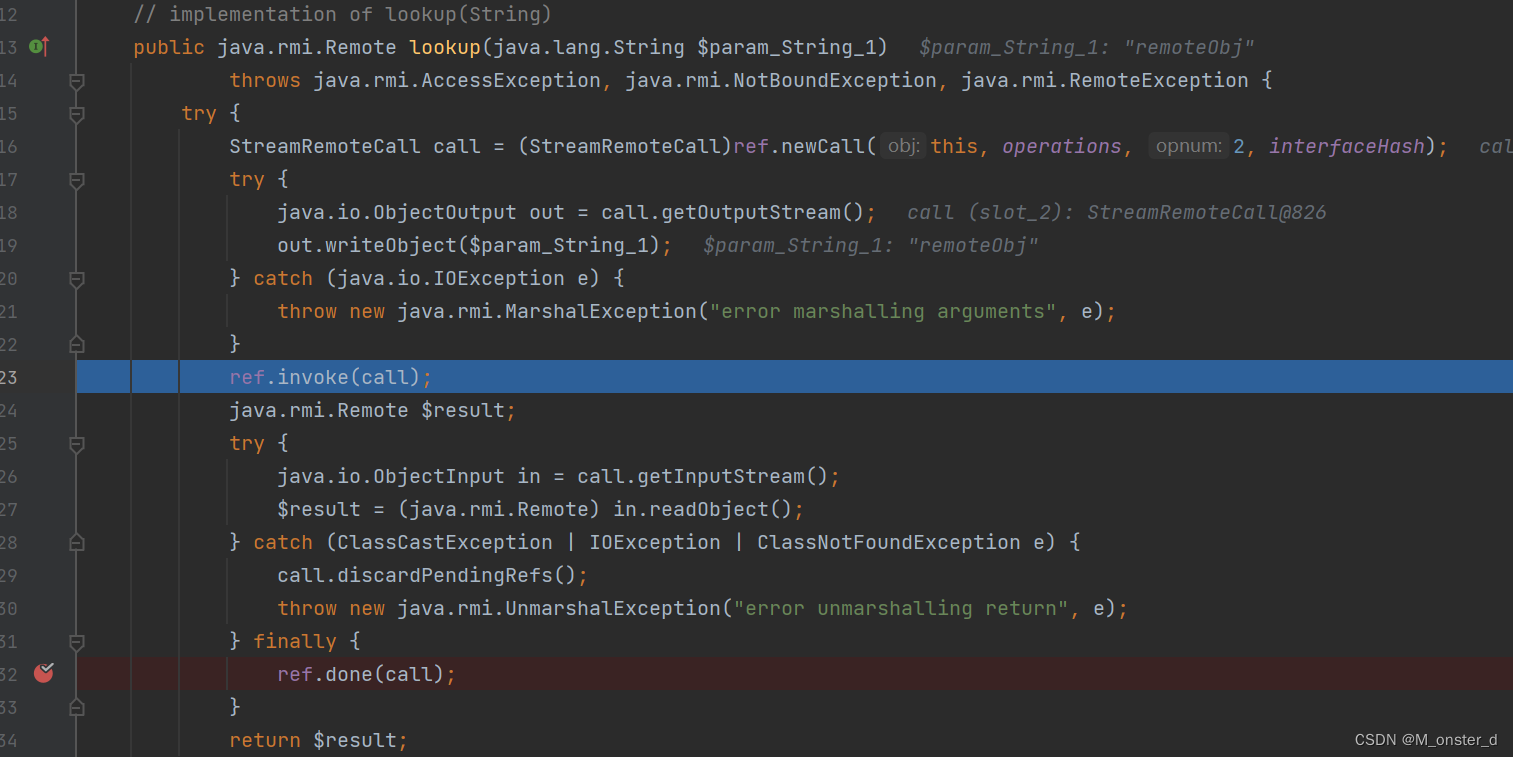This screenshot has width=1513, height=757.
Task: Click the MarshalException class name
Action: [599, 311]
